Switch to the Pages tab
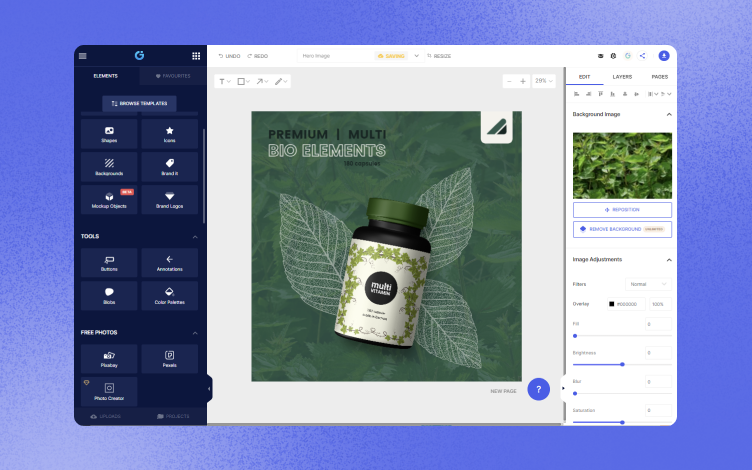The width and height of the screenshot is (752, 470). [659, 77]
